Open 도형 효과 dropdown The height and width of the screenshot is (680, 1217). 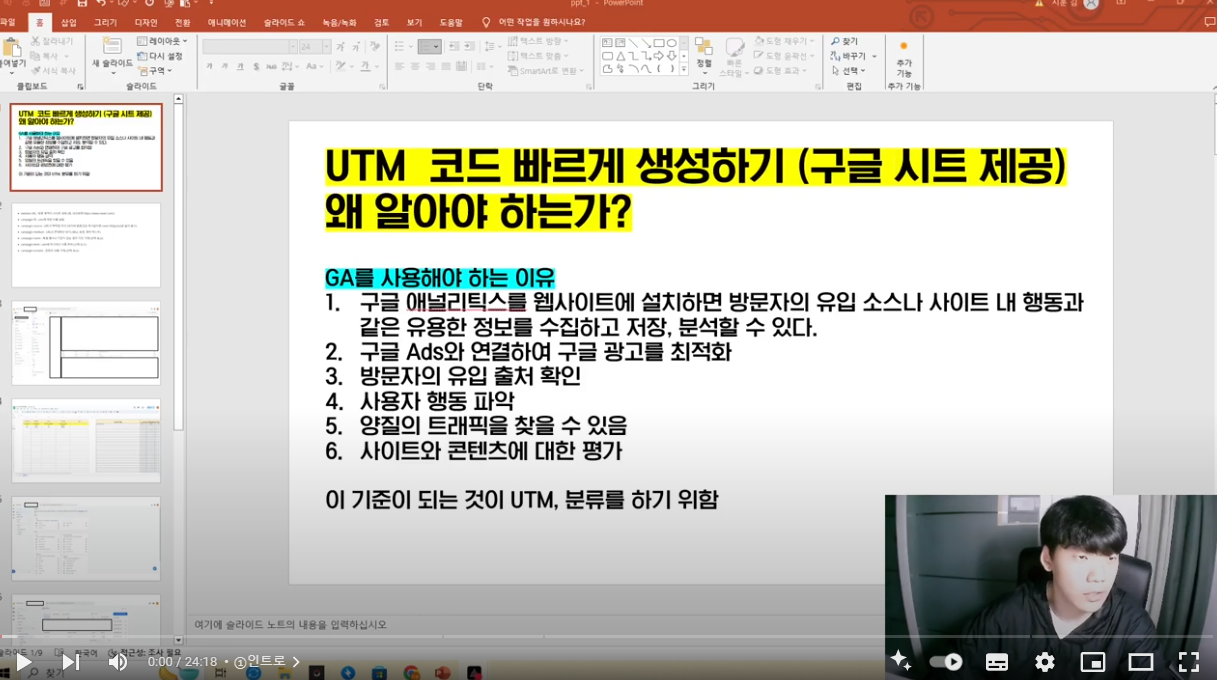tap(781, 71)
